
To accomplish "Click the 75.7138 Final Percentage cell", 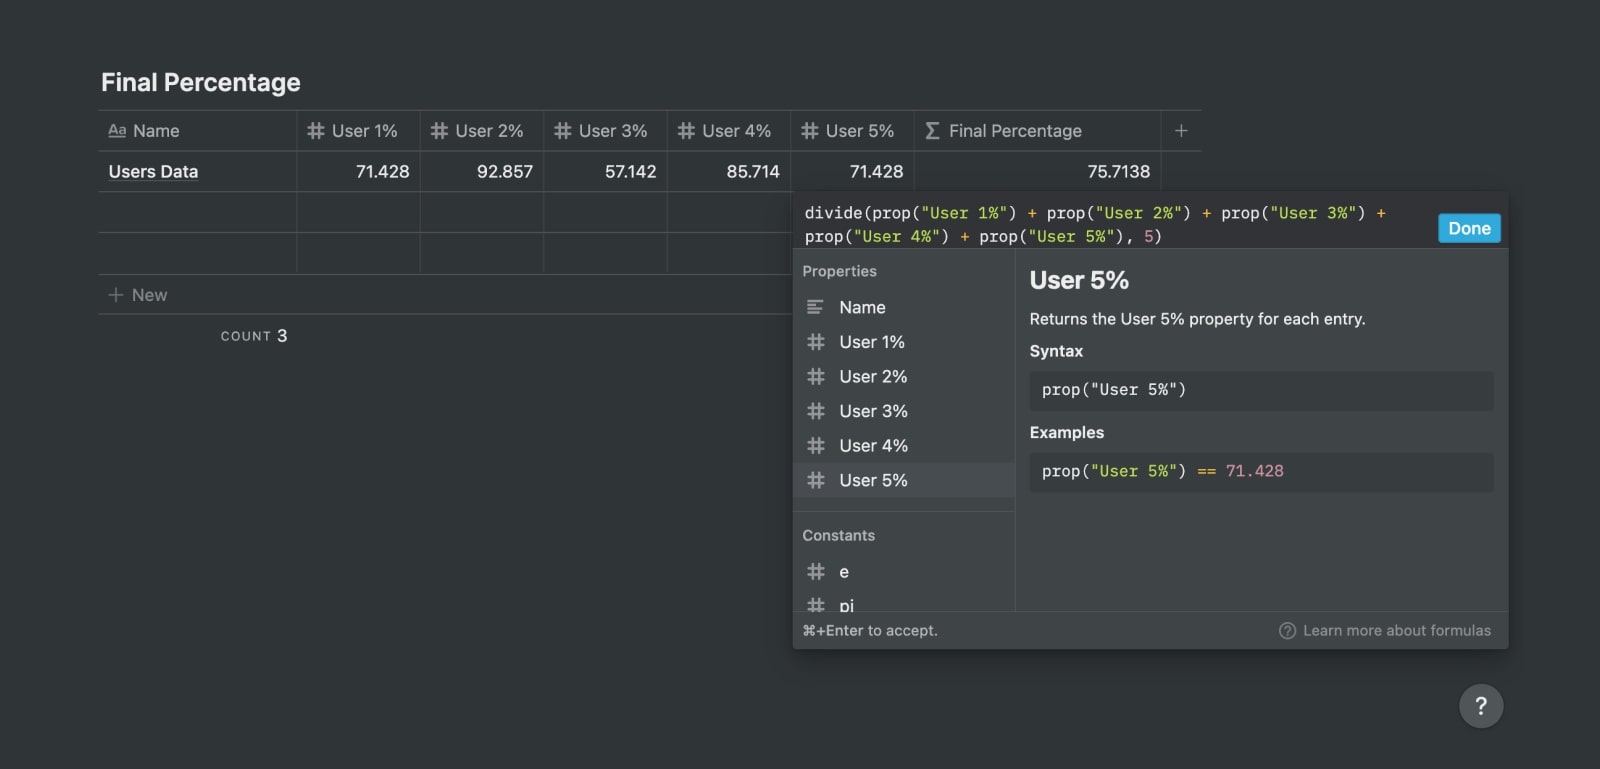I will pyautogui.click(x=1037, y=172).
